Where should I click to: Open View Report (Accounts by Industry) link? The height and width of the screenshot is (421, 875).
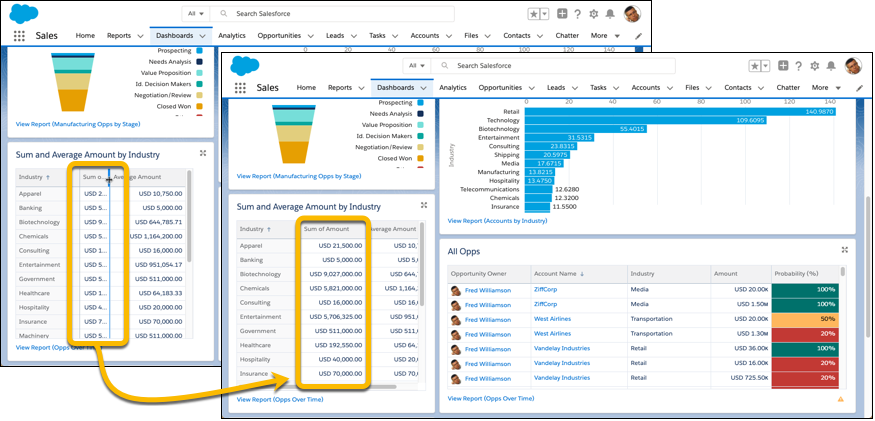pyautogui.click(x=497, y=221)
